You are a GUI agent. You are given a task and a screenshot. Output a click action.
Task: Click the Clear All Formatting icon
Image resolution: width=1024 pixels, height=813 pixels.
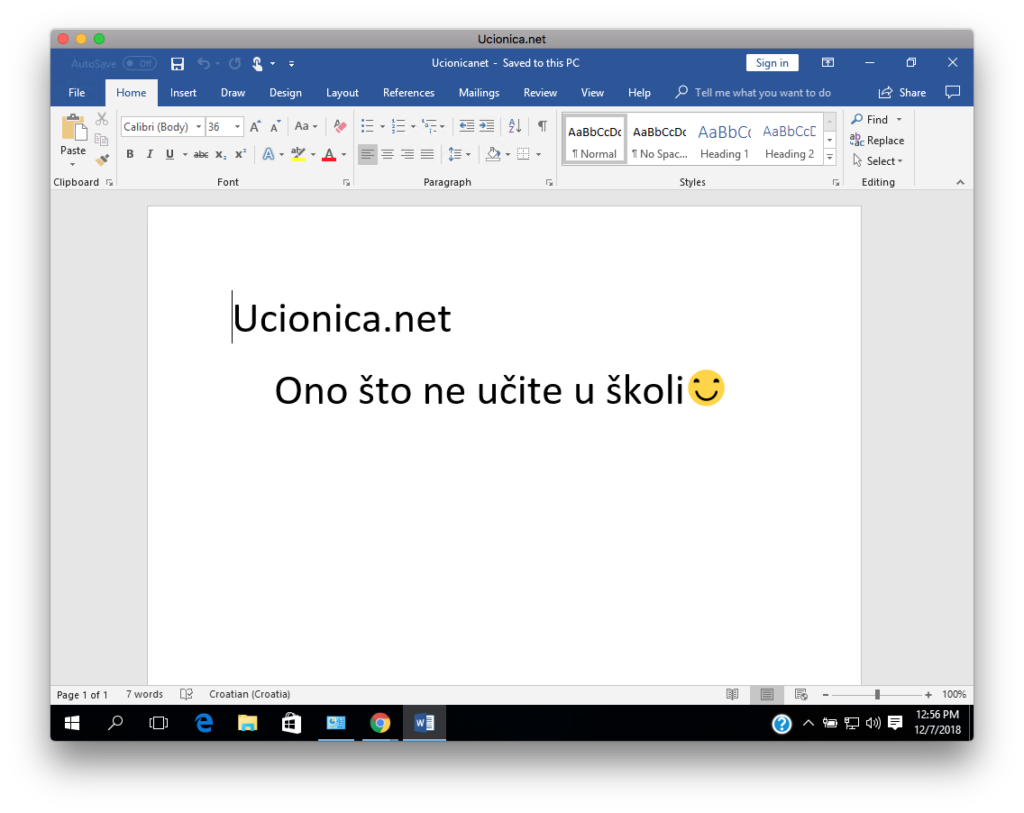(340, 126)
